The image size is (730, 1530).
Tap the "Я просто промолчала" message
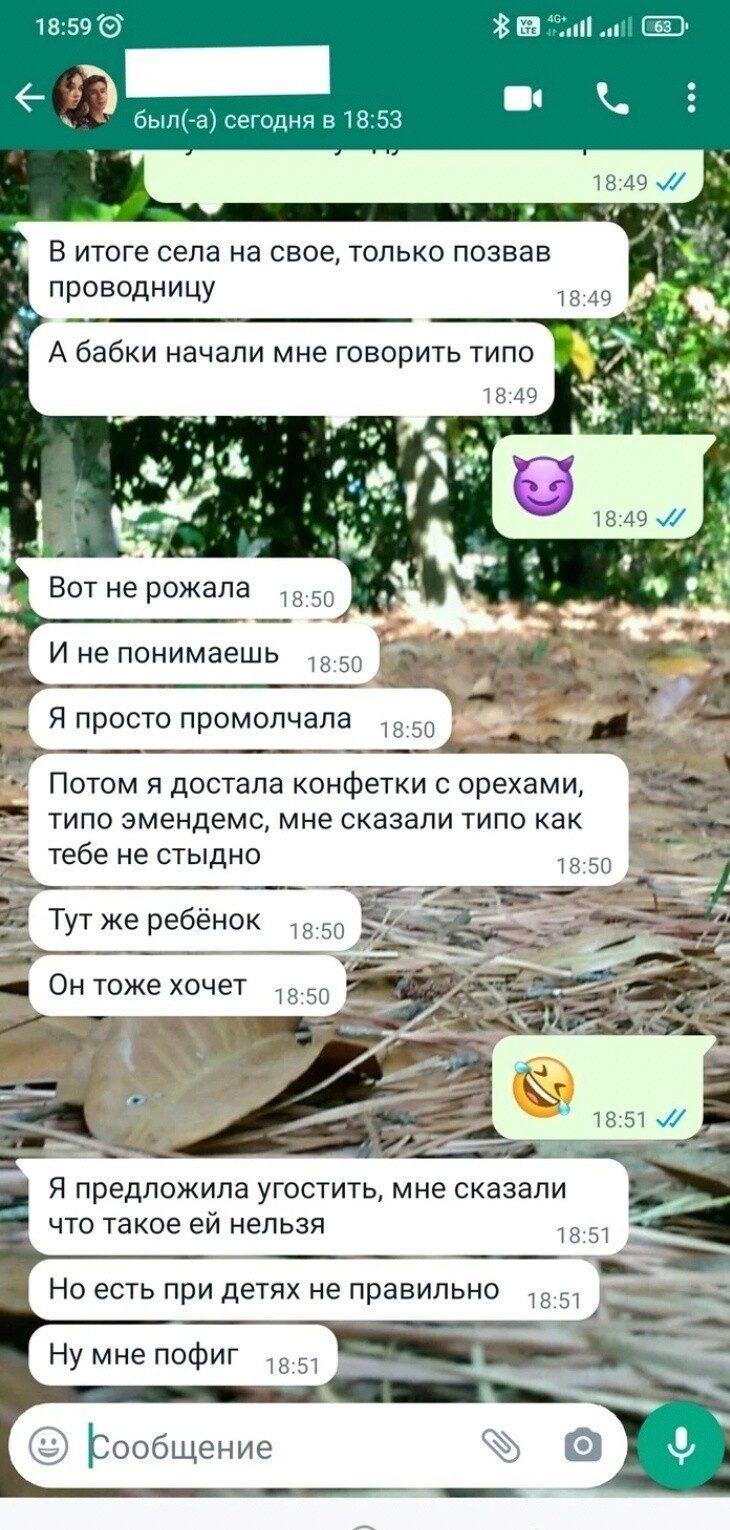coord(240,719)
